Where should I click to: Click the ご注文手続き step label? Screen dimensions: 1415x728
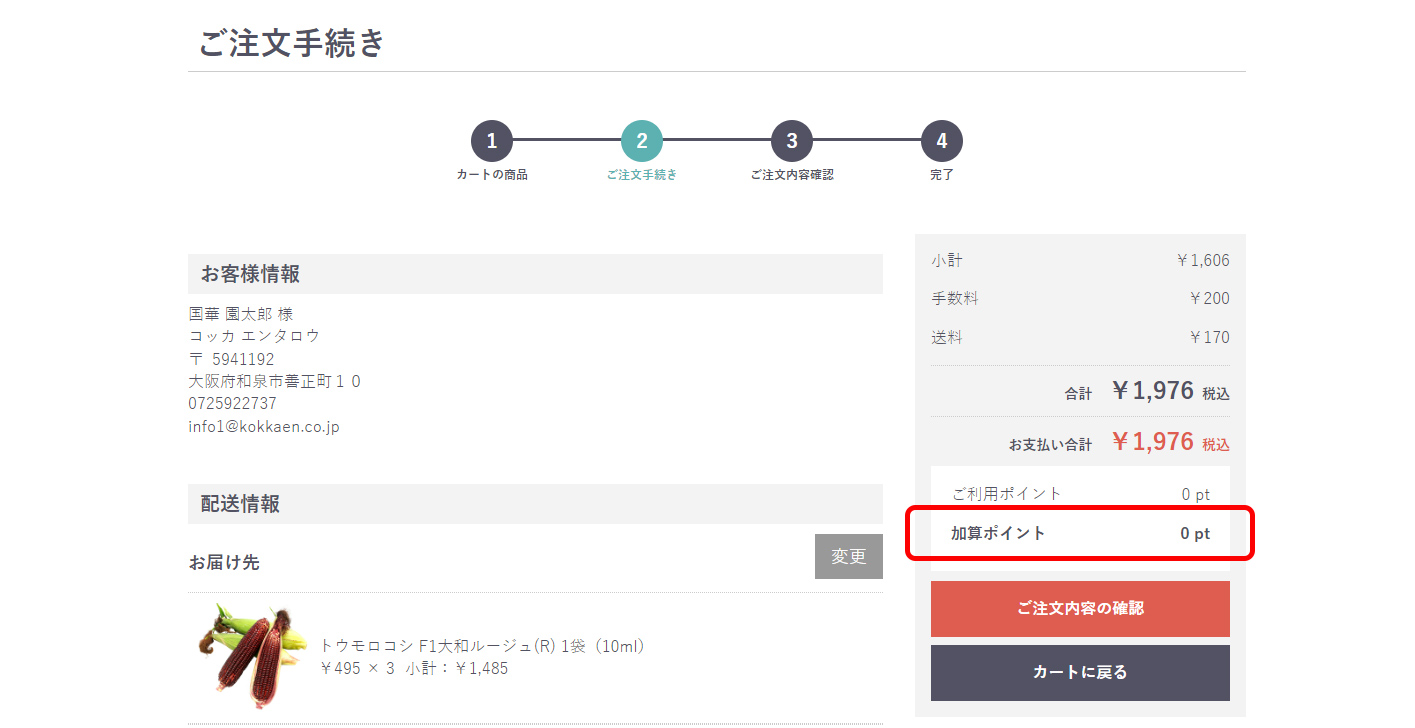pos(642,175)
